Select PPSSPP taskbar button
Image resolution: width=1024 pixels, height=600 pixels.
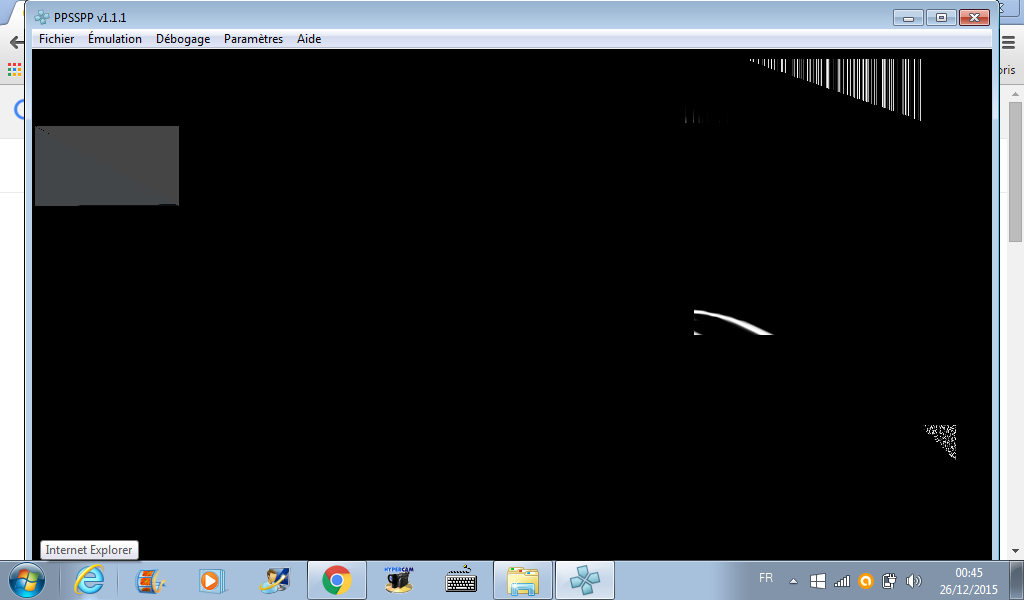pos(585,580)
